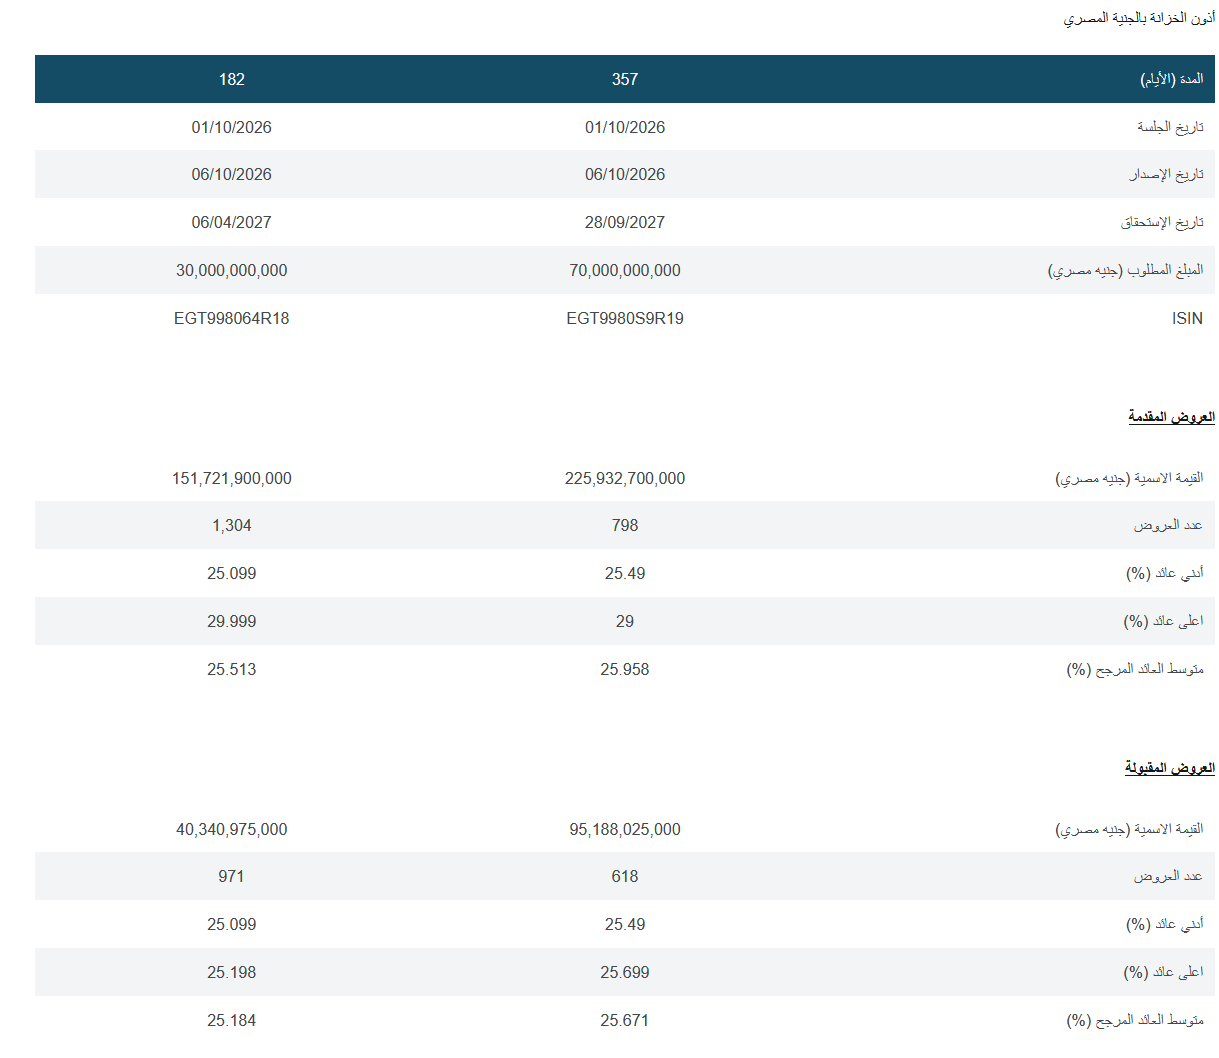Select highest yield value 29.999
Viewport: 1219px width, 1058px height.
coord(232,621)
